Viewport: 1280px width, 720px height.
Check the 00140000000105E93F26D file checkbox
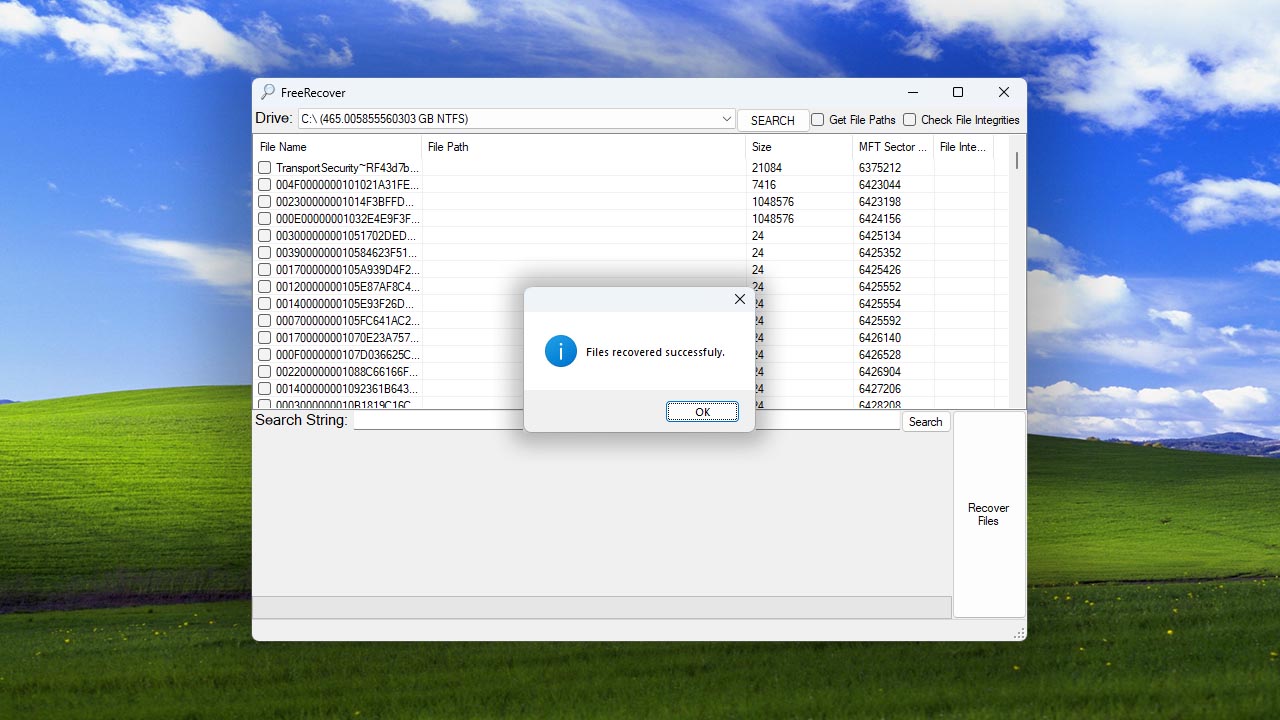click(x=265, y=304)
